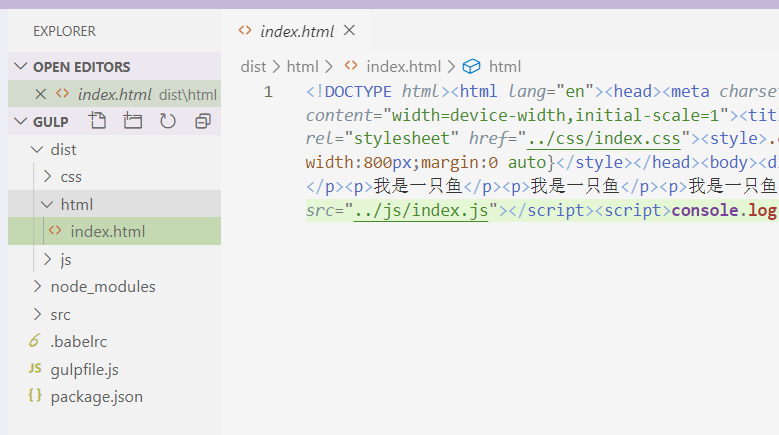This screenshot has width=779, height=435.
Task: Click the New Folder icon
Action: pos(132,121)
